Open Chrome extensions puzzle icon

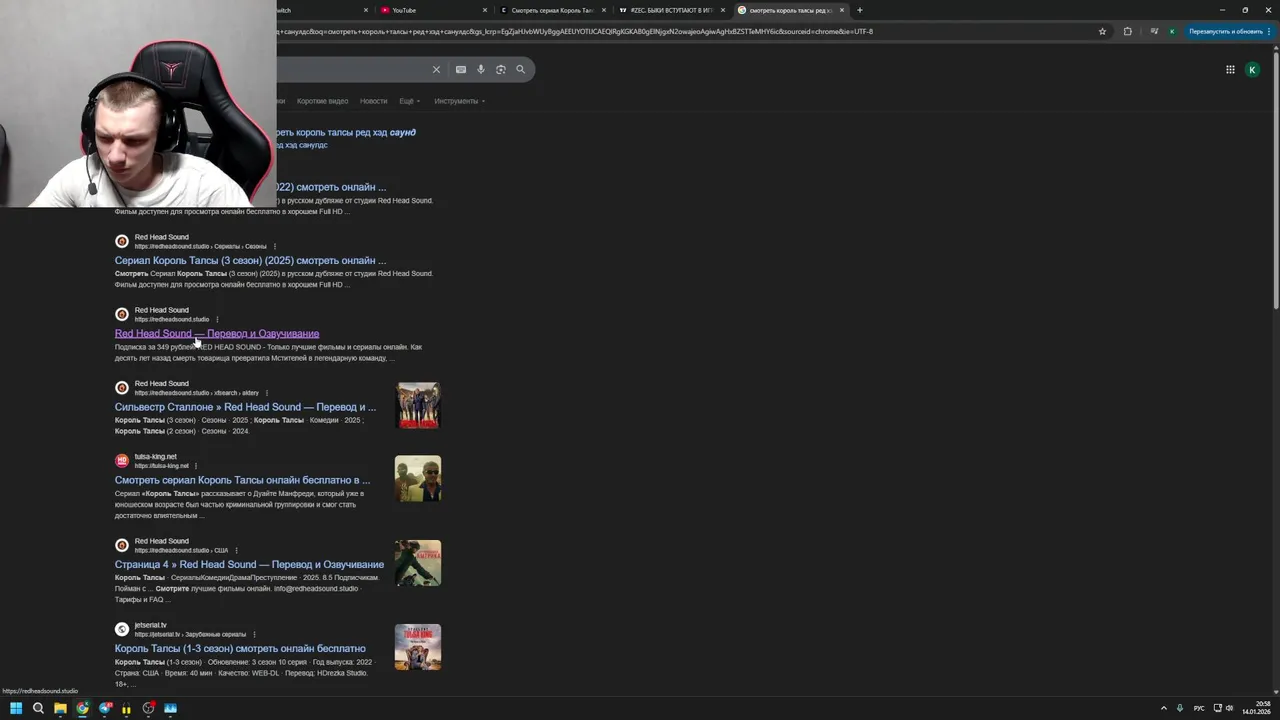(1128, 31)
